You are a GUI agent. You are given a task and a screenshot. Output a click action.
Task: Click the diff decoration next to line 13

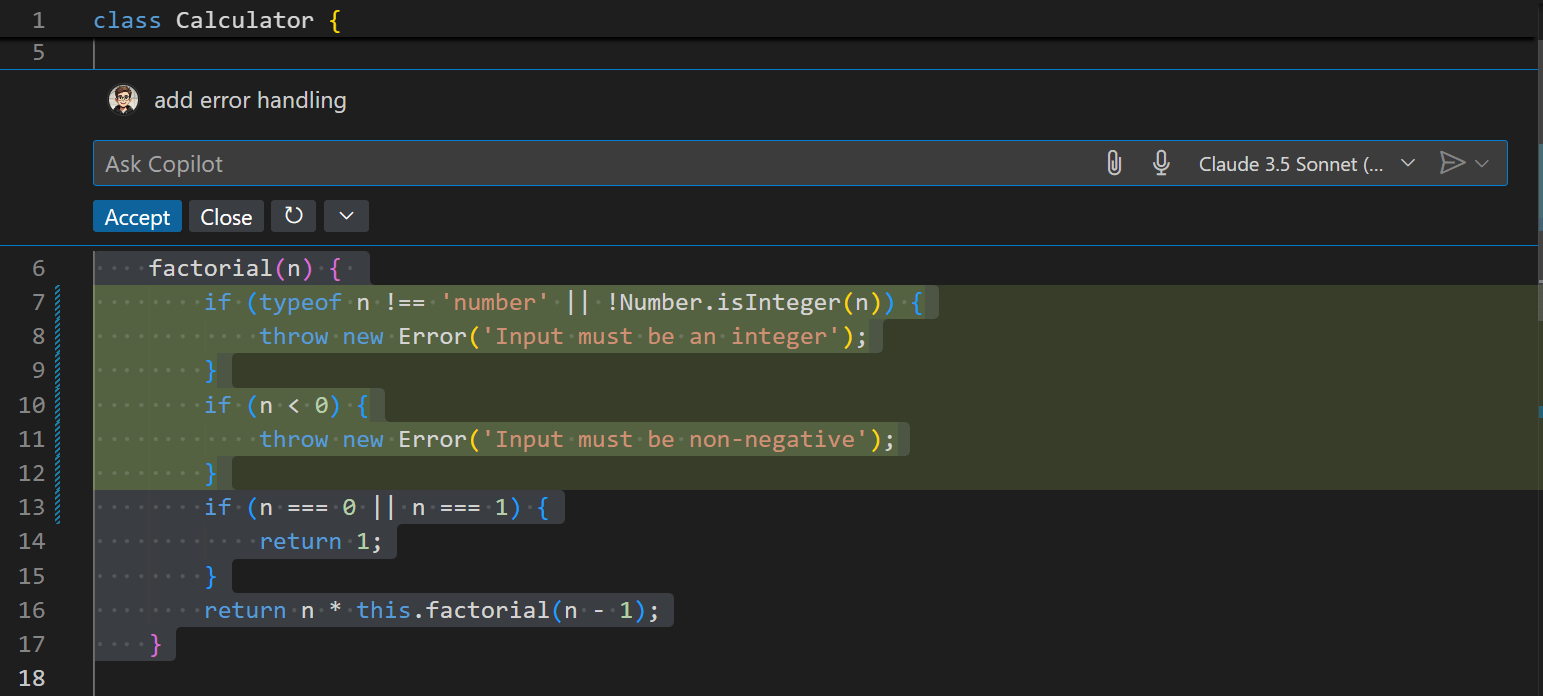click(57, 507)
